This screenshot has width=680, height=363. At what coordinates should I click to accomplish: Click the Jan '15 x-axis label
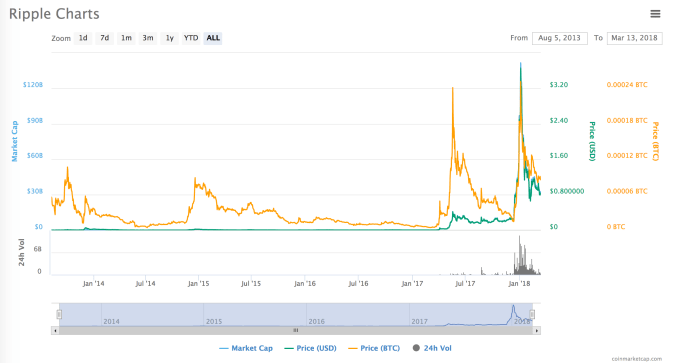pos(198,284)
